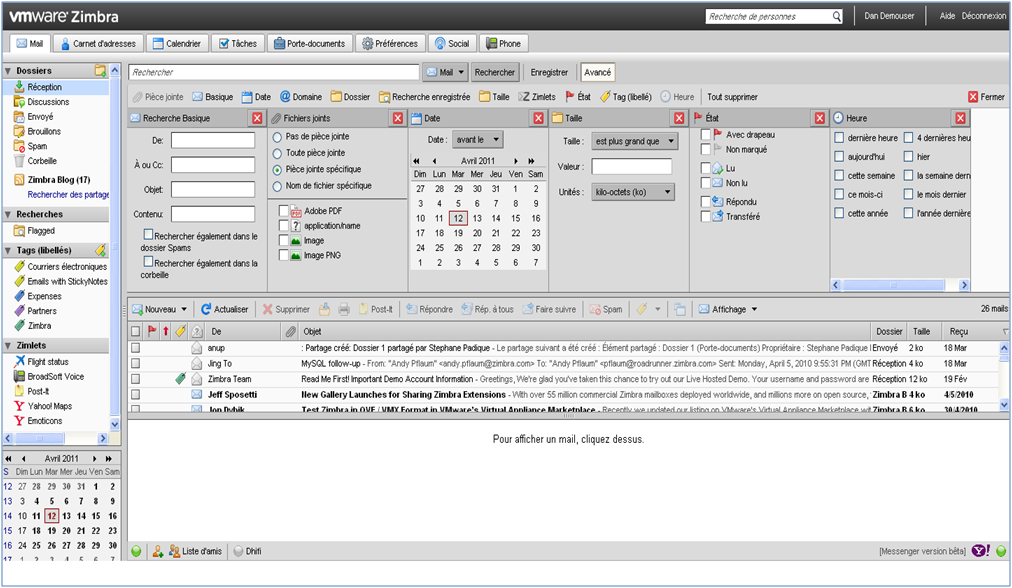Go to previous year in Date panel calendar

coord(416,161)
